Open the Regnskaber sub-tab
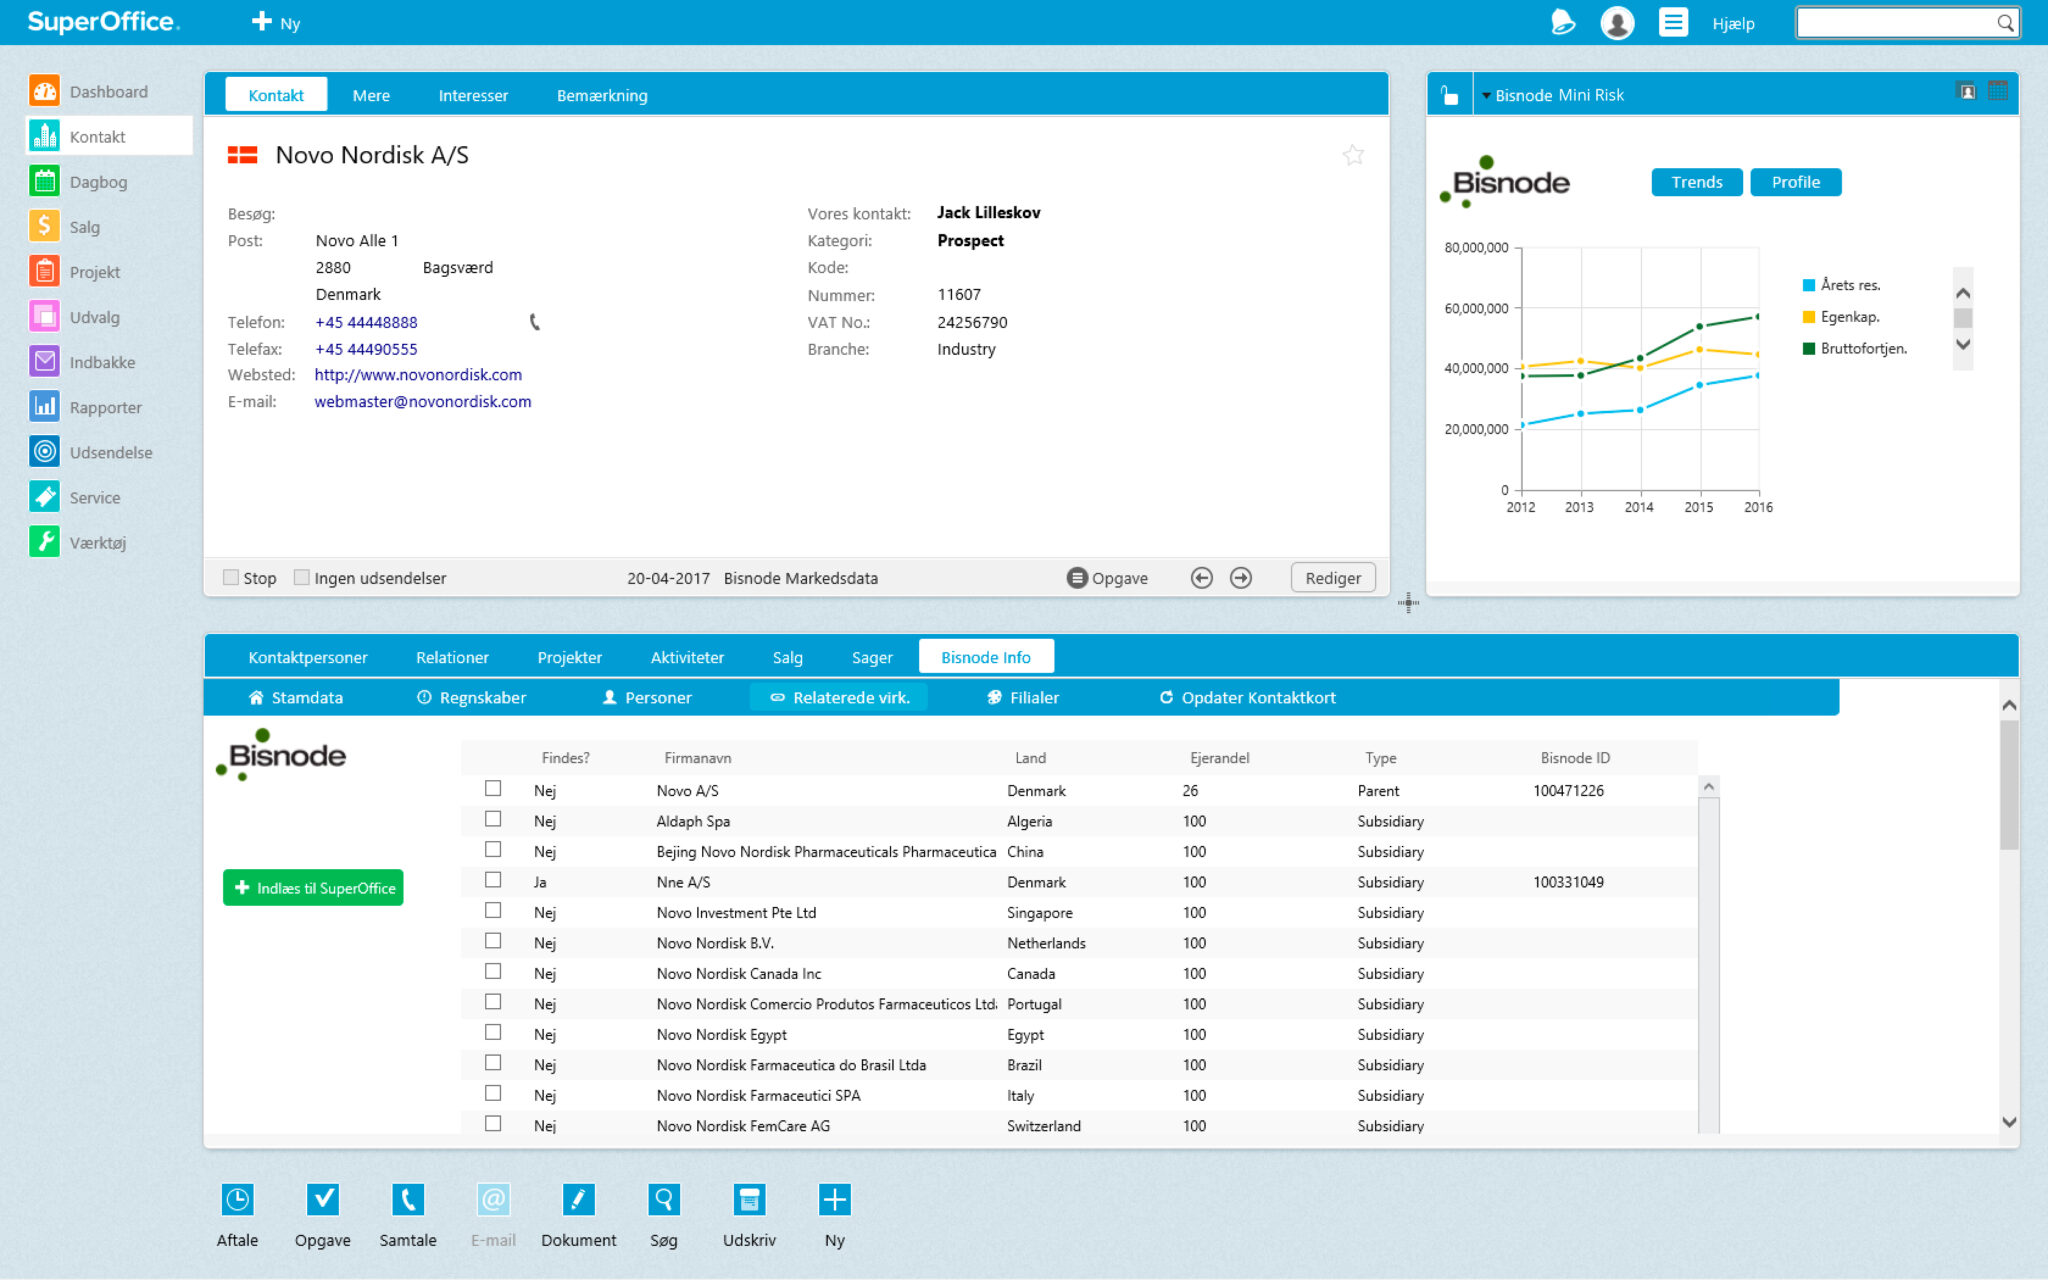Image resolution: width=2048 pixels, height=1280 pixels. [x=472, y=698]
